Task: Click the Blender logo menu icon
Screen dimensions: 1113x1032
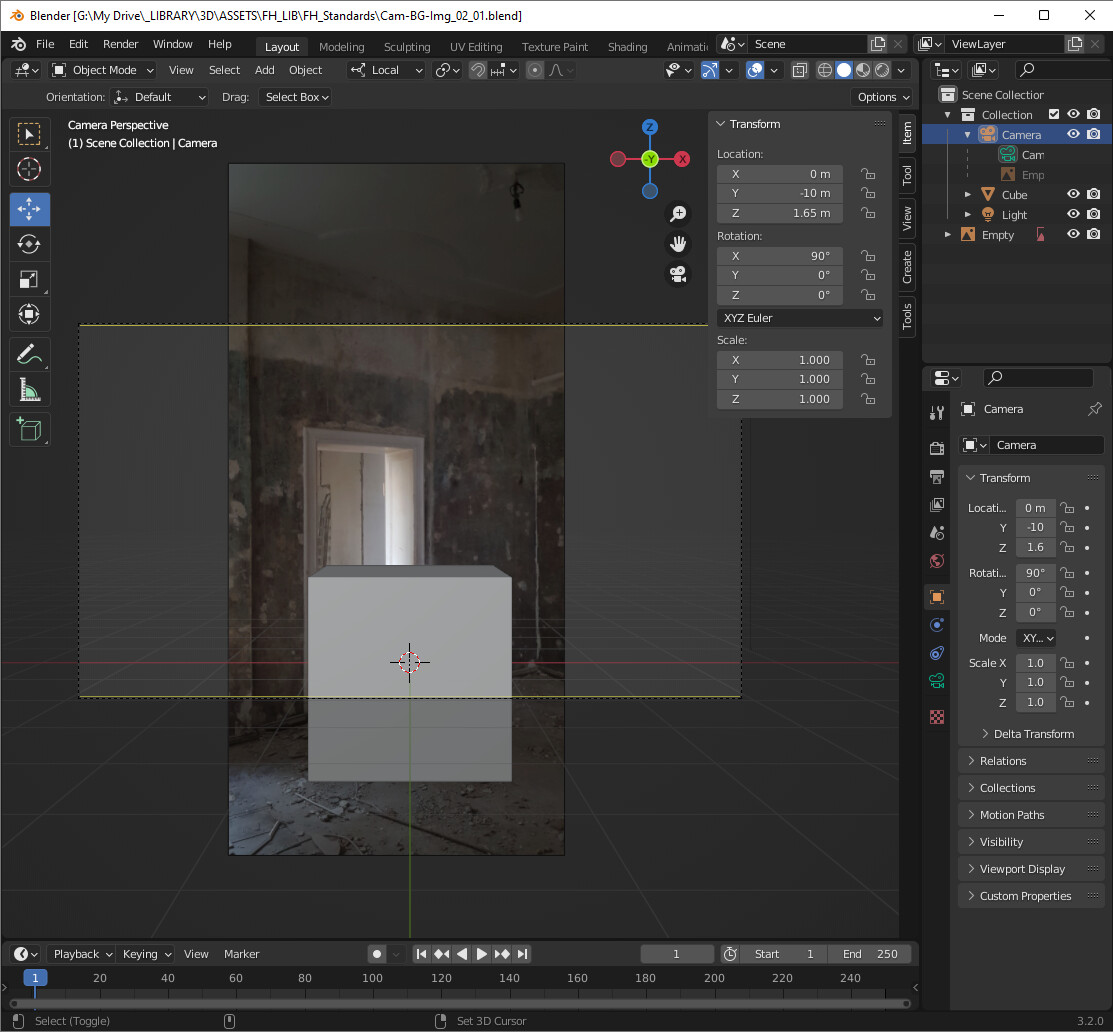Action: click(x=18, y=44)
